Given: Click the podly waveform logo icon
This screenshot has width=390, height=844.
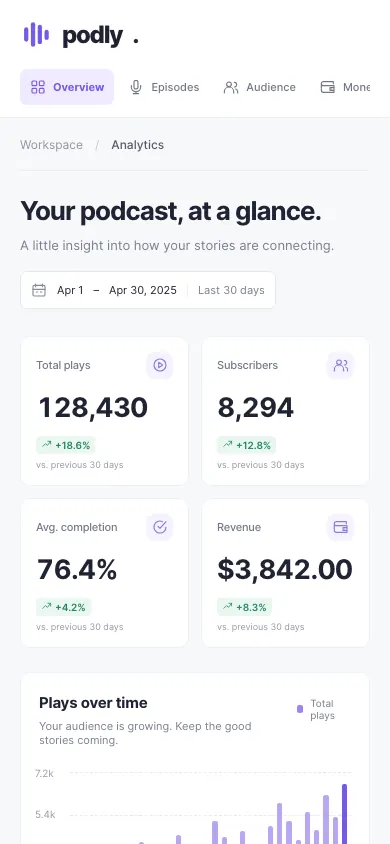Looking at the screenshot, I should 37,35.
